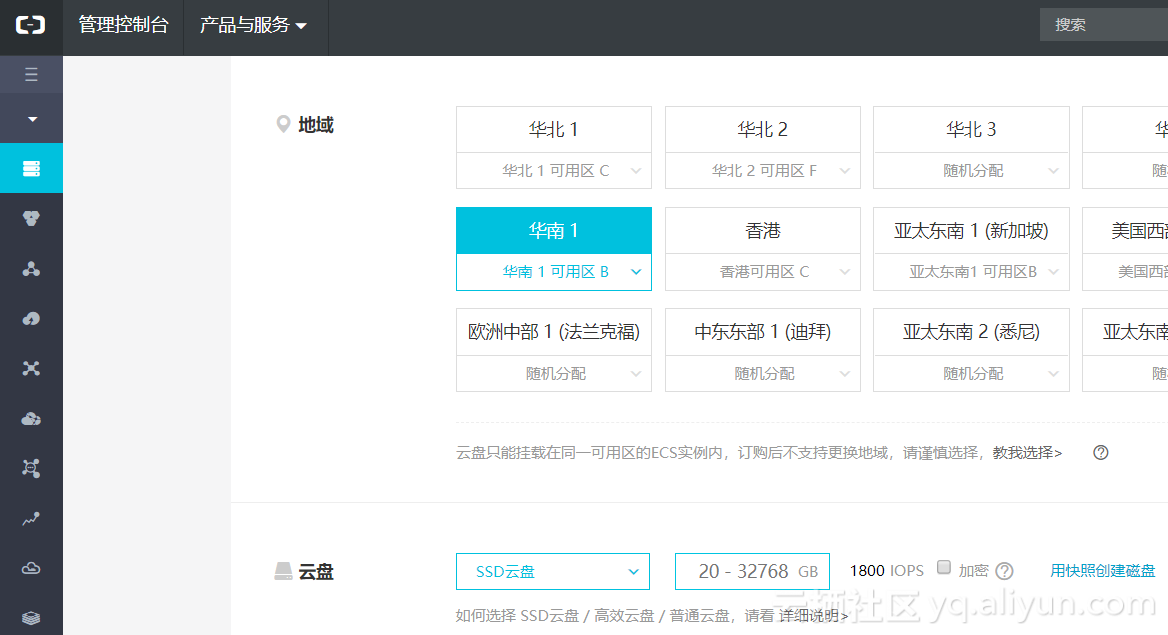Open the 华南 1 可用区 B zone dropdown
This screenshot has width=1168, height=635.
click(x=553, y=272)
